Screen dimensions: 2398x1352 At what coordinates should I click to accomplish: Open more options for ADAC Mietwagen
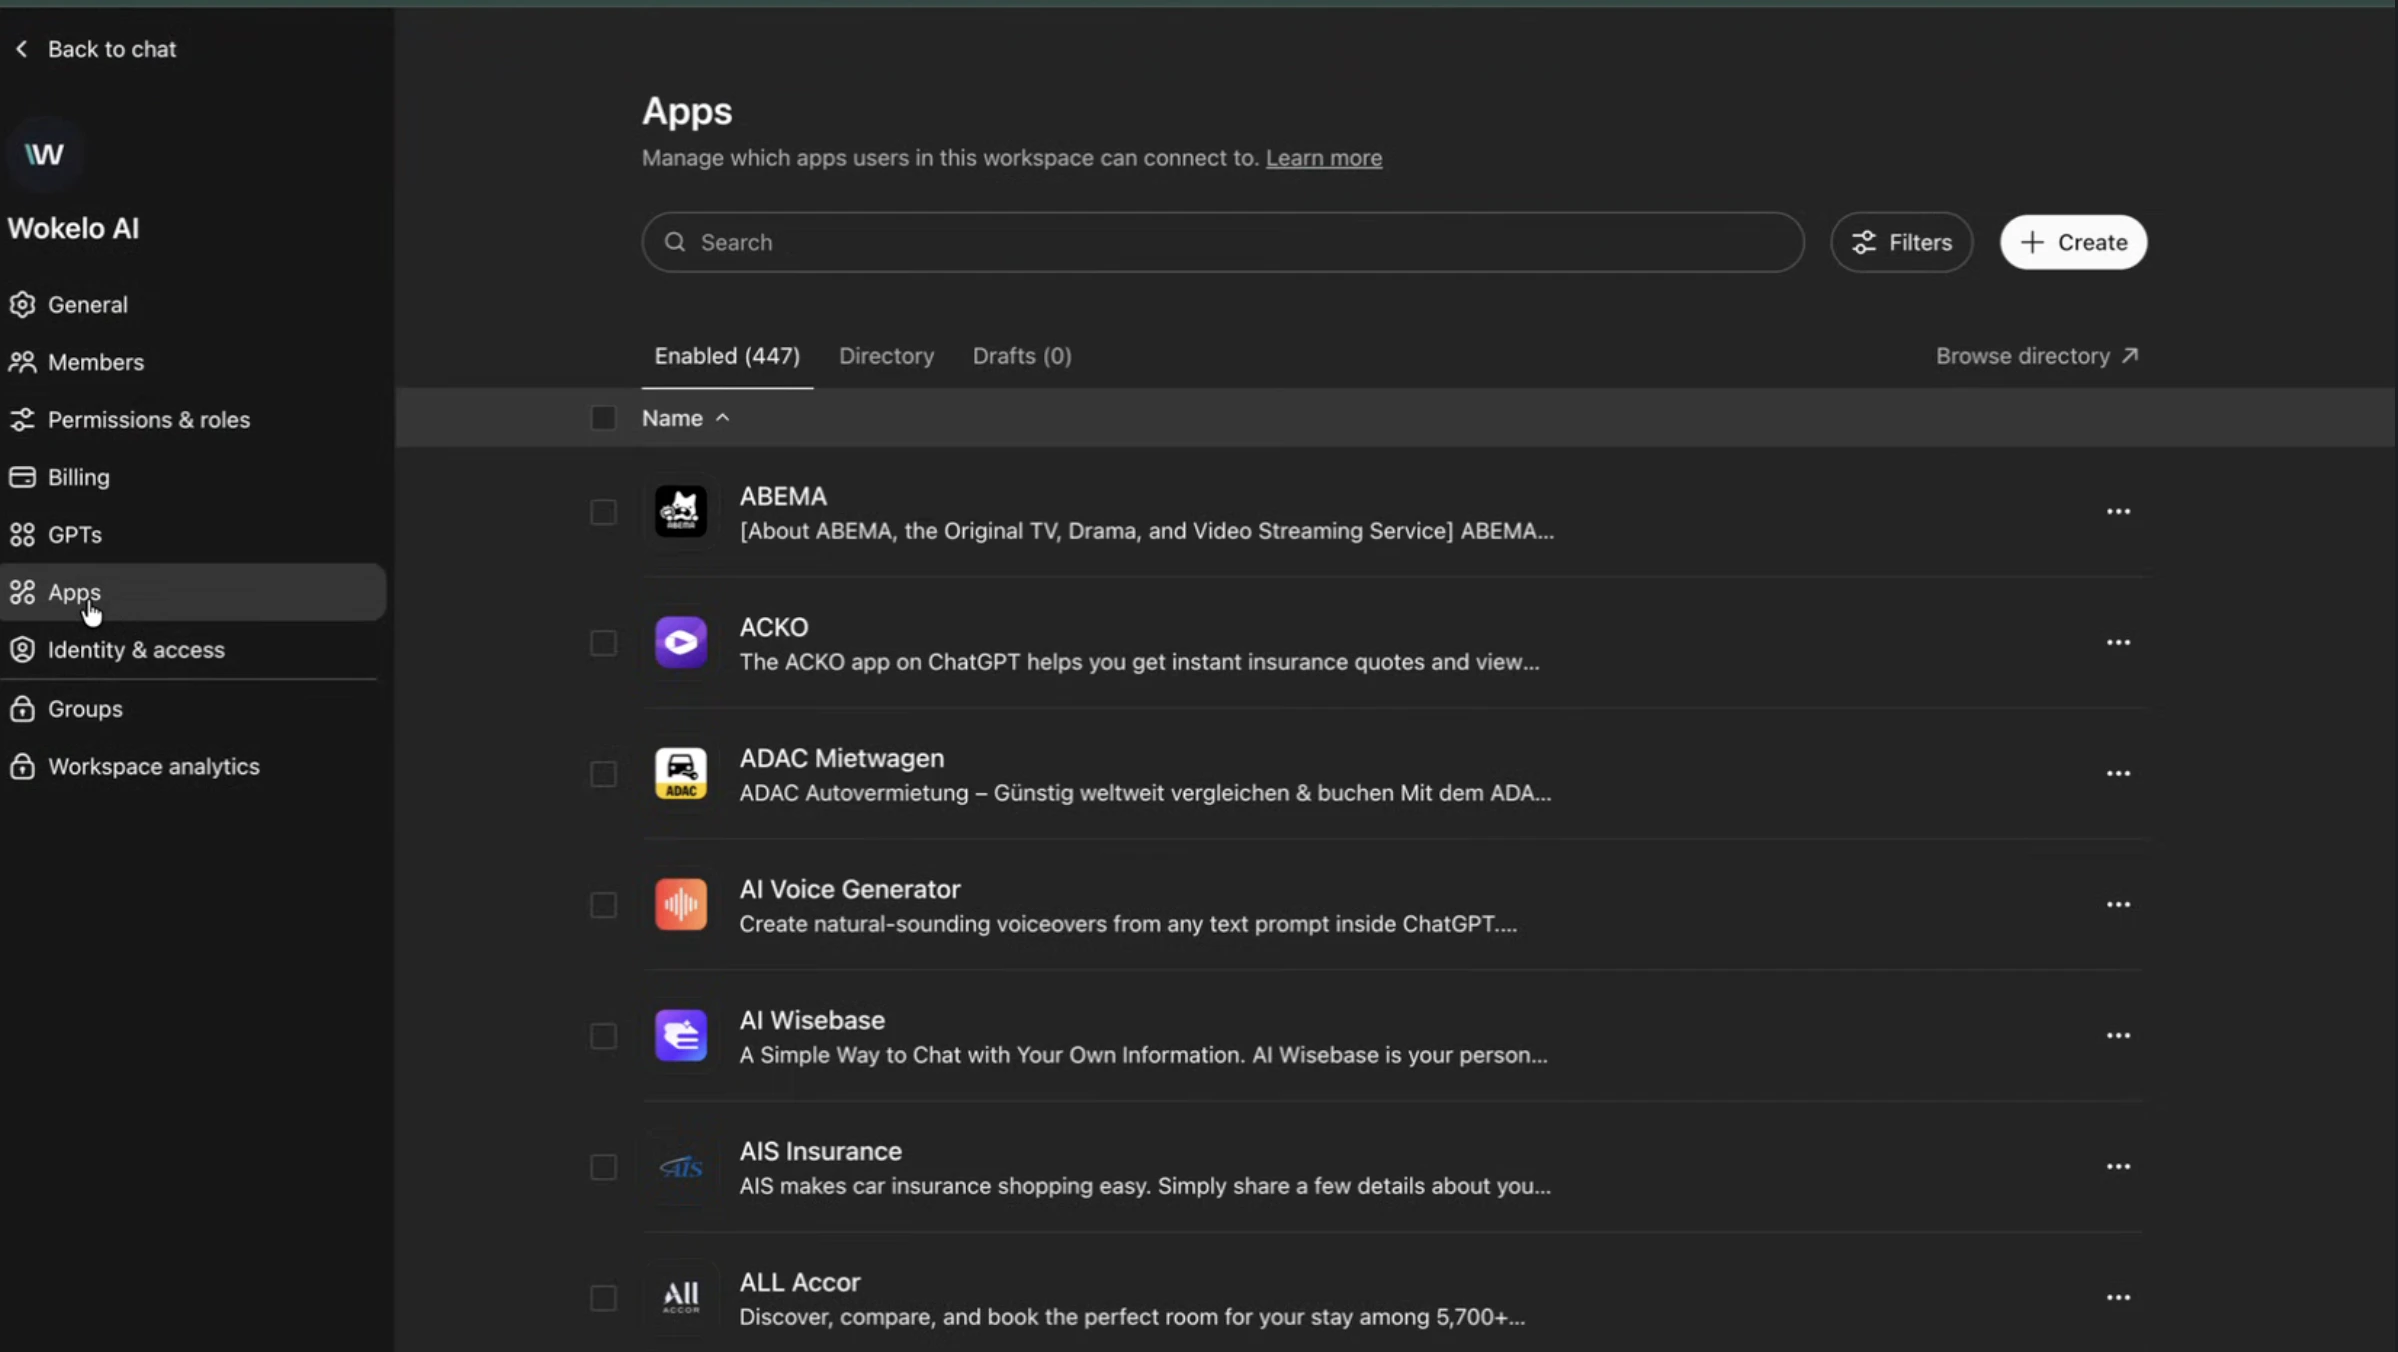tap(2118, 773)
